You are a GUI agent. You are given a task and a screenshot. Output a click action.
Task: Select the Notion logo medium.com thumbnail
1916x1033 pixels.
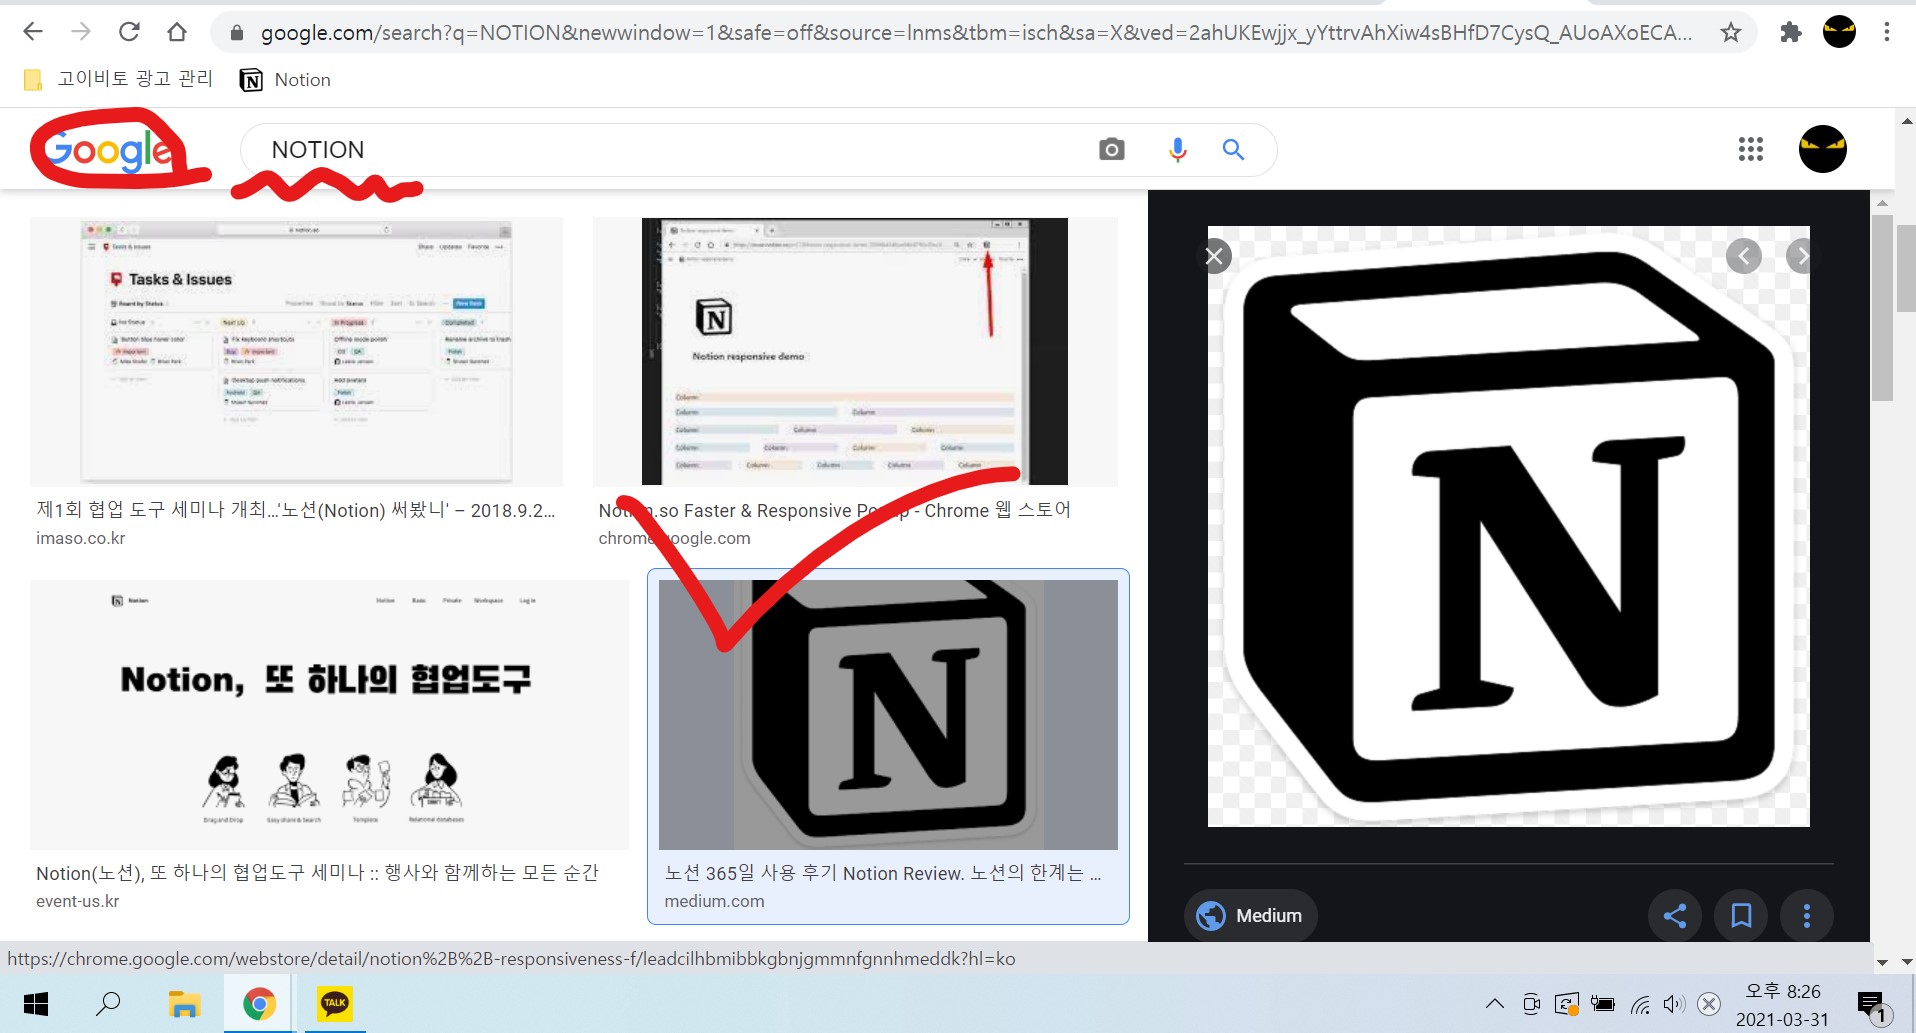pyautogui.click(x=888, y=715)
